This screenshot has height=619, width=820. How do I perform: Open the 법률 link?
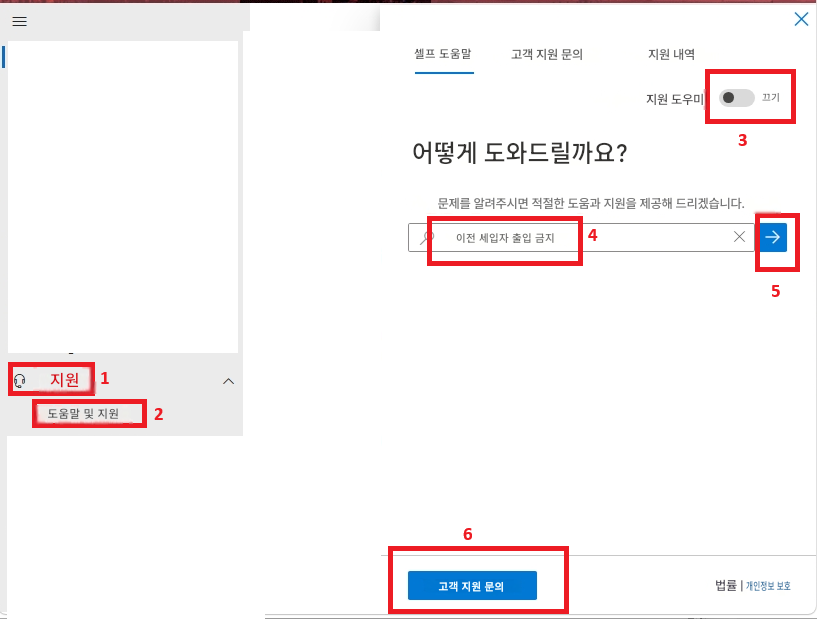coord(726,585)
